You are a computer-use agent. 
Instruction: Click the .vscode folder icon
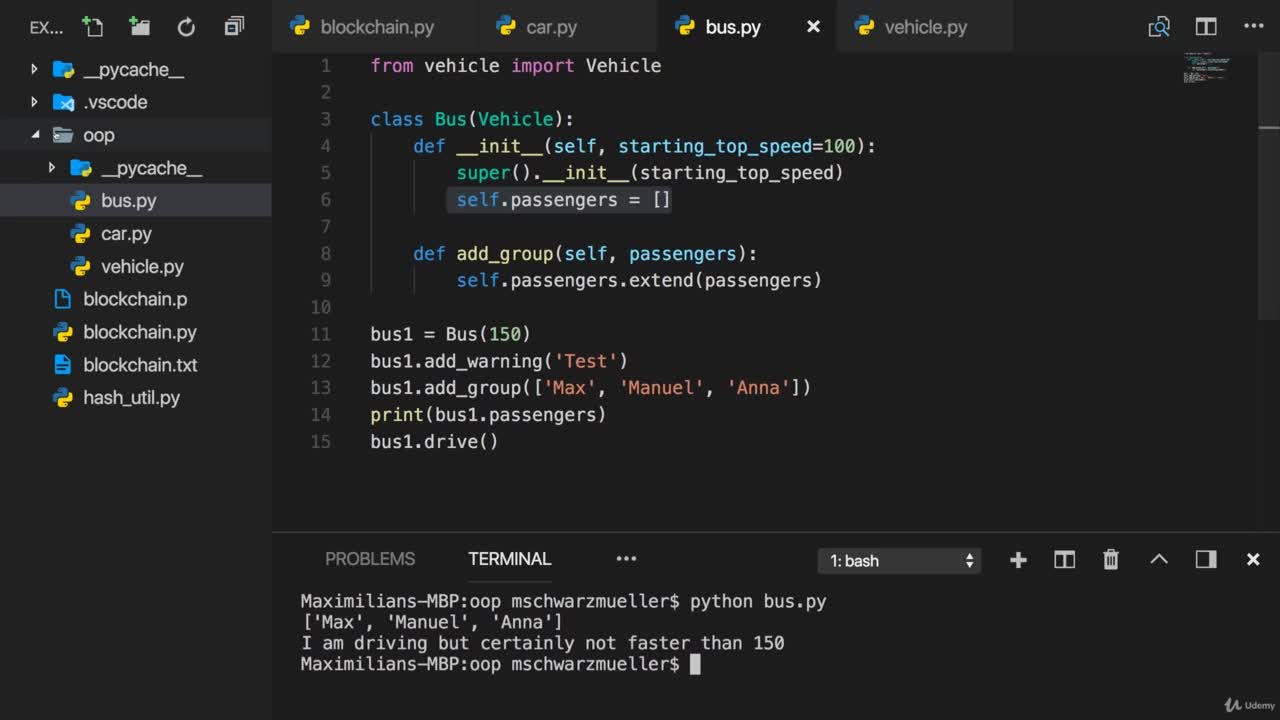tap(63, 102)
